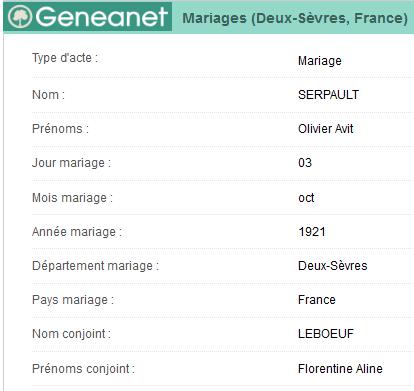414x391 pixels.
Task: Select the SERPAULT surname value
Action: [x=328, y=95]
